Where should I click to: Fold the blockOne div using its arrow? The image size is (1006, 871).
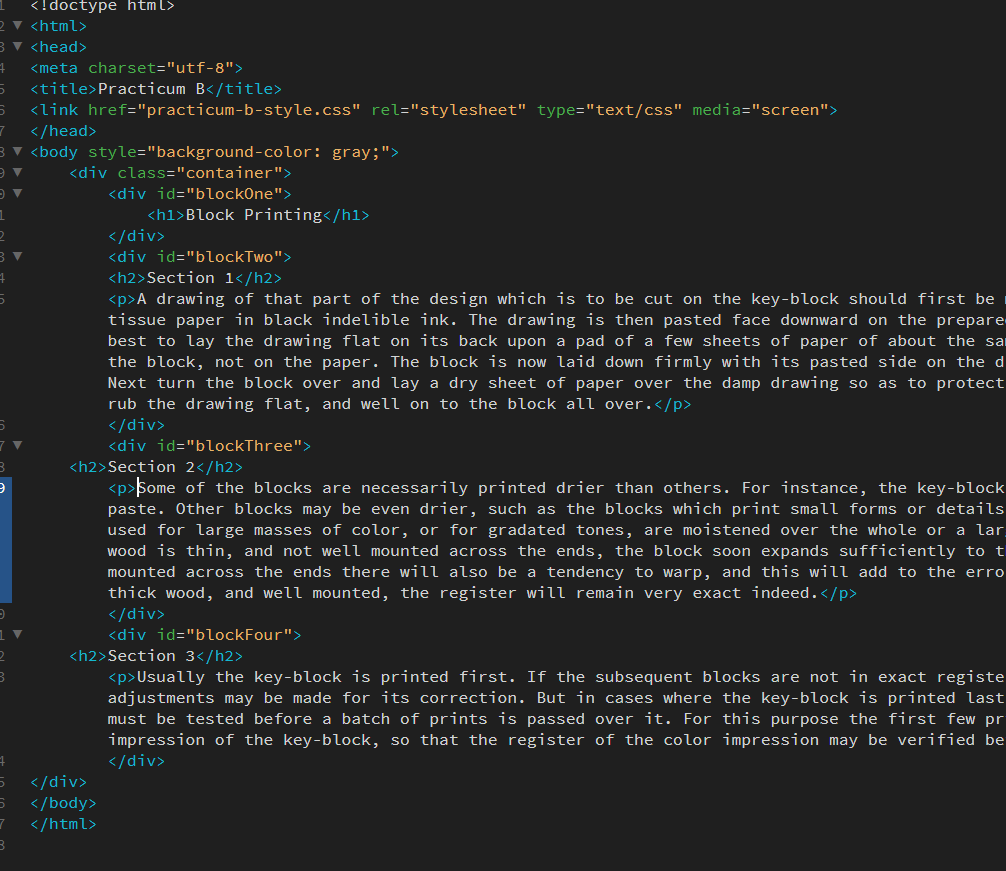18,194
